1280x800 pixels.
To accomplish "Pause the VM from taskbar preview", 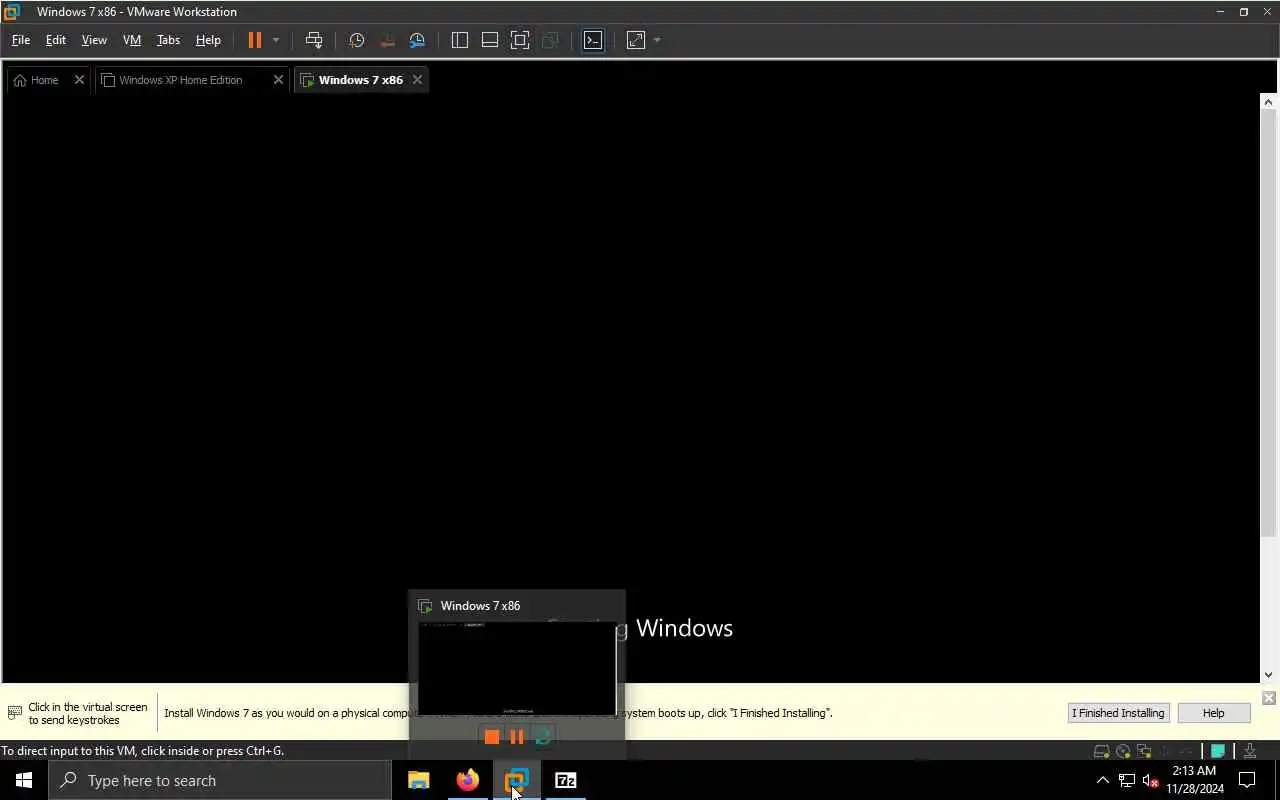I will coord(517,737).
